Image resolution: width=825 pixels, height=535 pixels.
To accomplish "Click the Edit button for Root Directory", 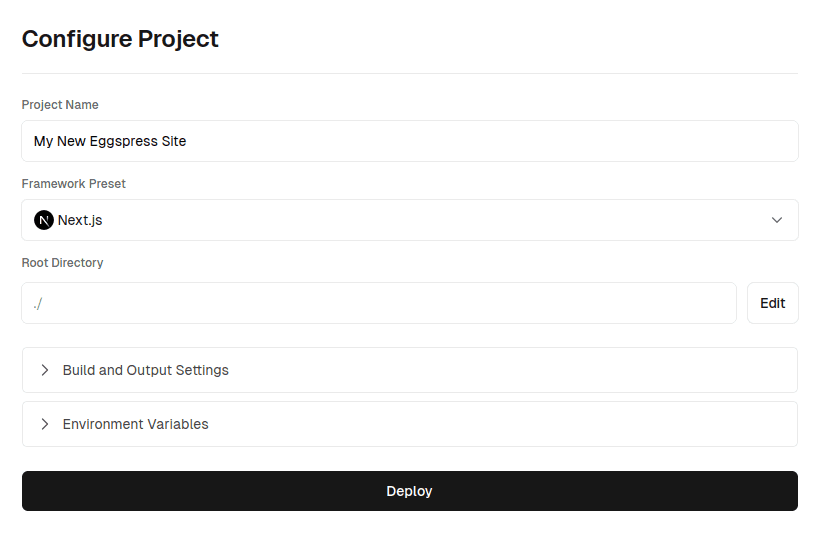I will pyautogui.click(x=772, y=303).
